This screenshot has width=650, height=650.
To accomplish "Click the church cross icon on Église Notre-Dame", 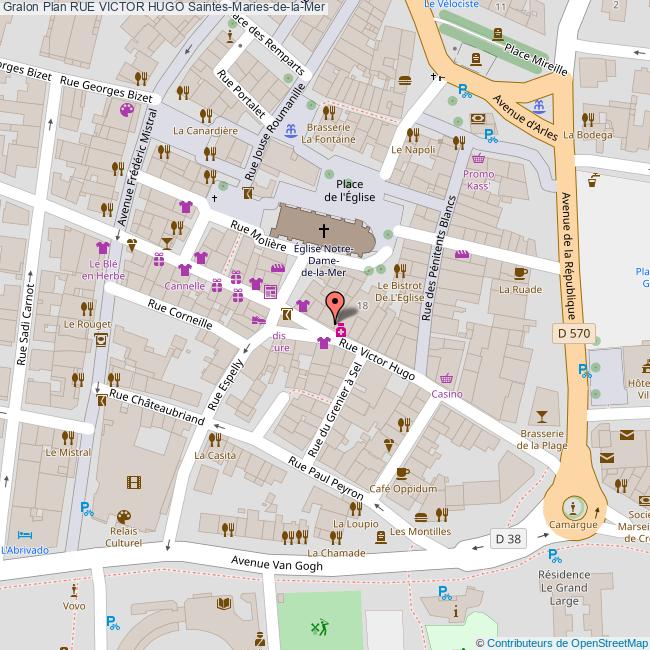I will point(322,231).
